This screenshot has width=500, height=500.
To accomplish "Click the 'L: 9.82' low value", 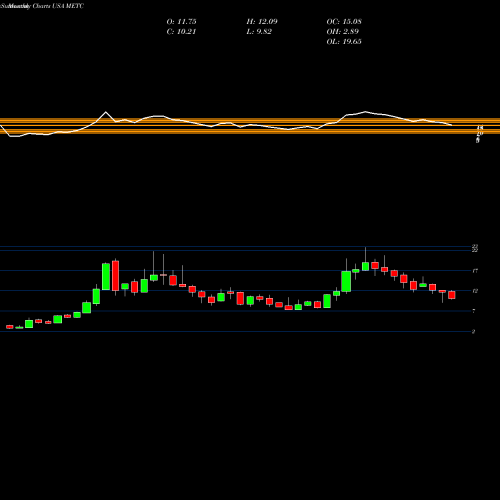I will pyautogui.click(x=259, y=32).
